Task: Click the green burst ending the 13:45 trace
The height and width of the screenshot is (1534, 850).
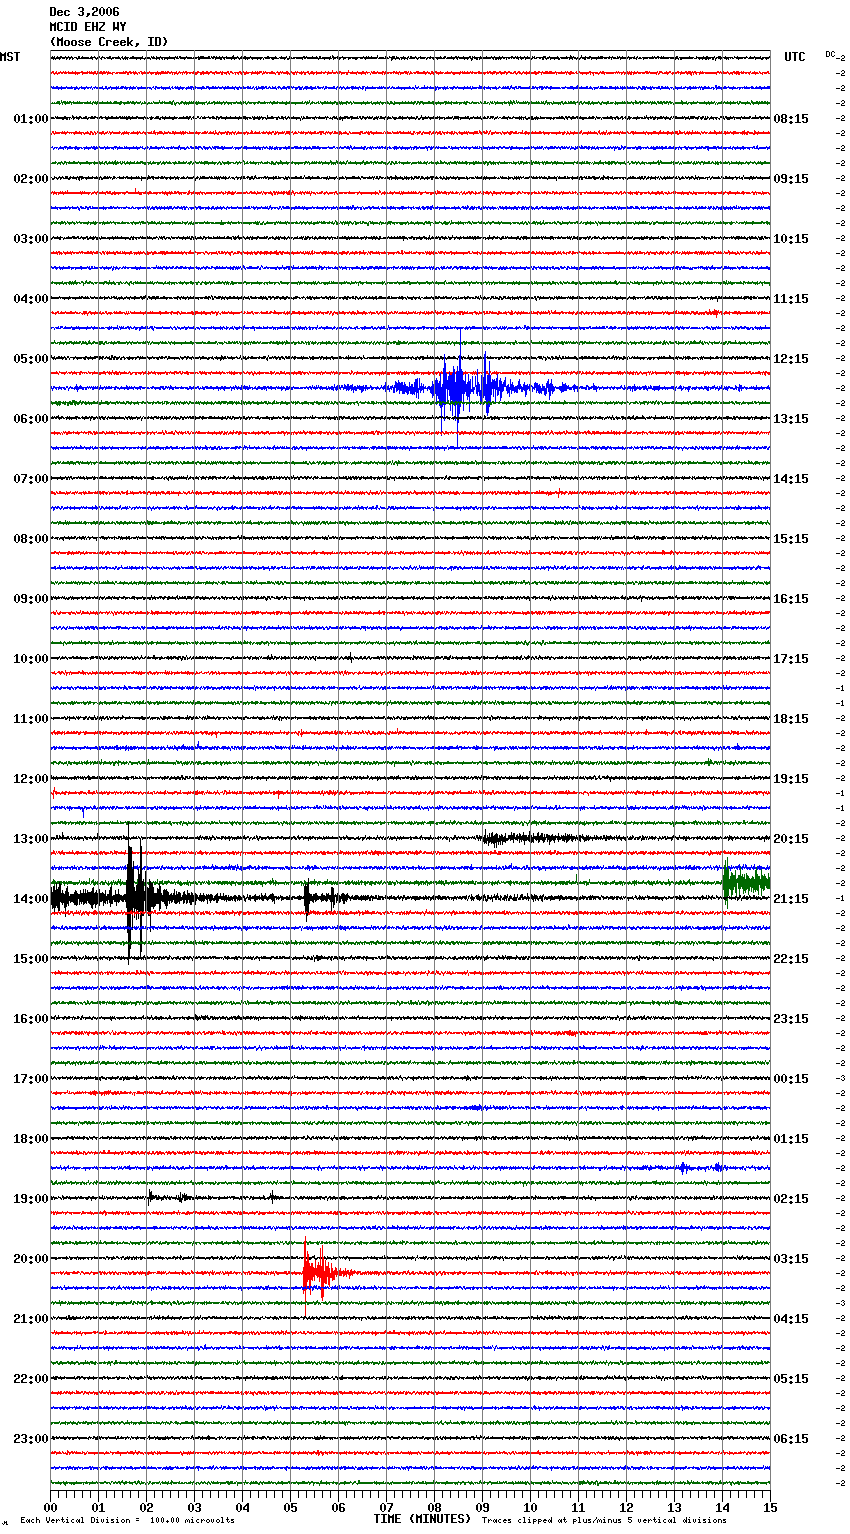Action: click(x=746, y=882)
